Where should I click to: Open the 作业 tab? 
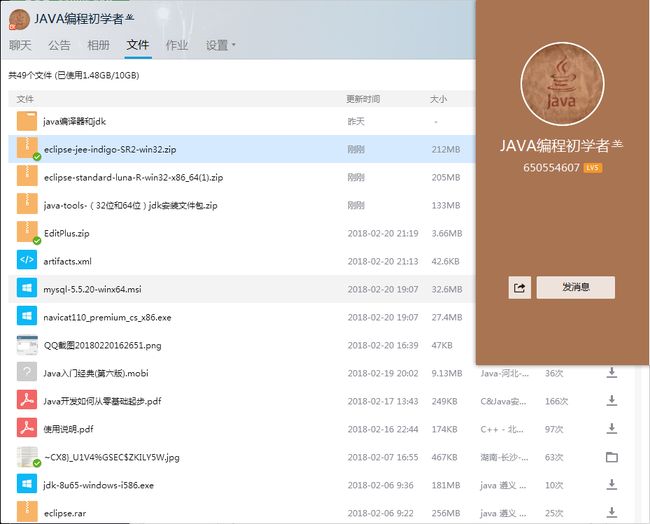tap(177, 45)
